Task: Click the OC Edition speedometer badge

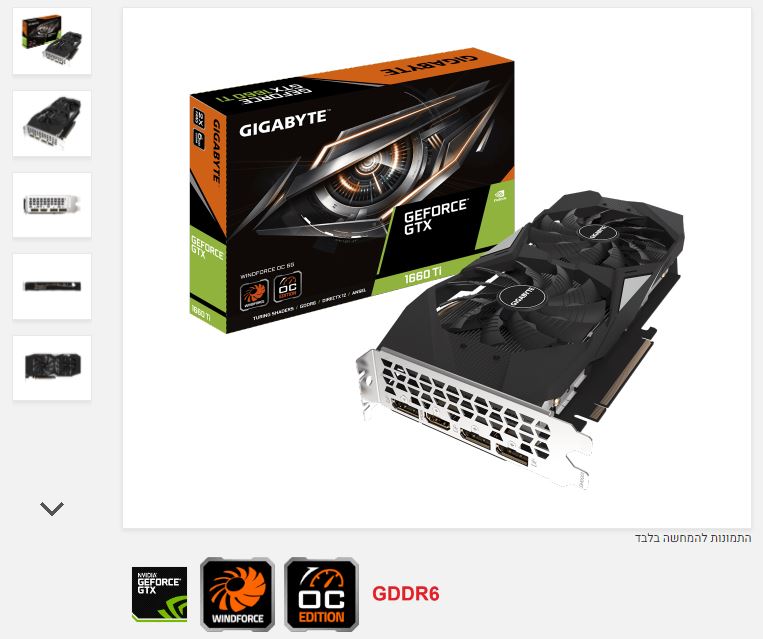Action: coord(321,594)
